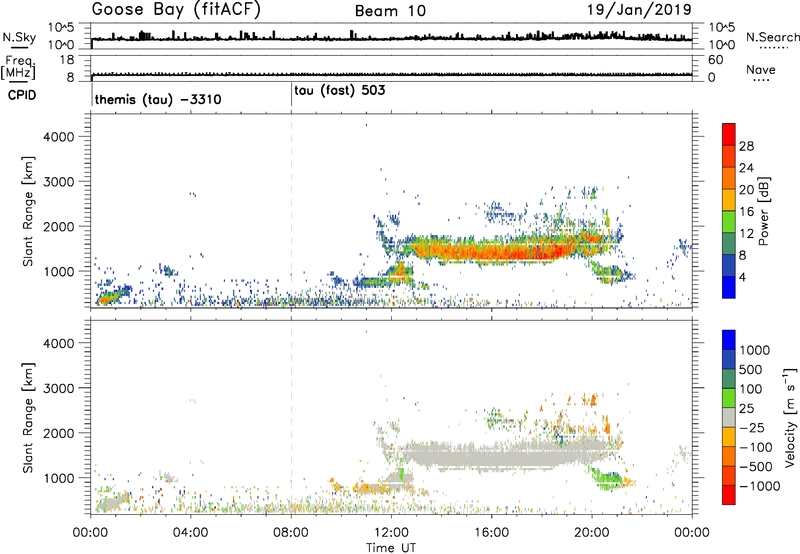Pick the light green 25-100 Velocity colorbar segment
Screen dimensions: 800x554
729,398
